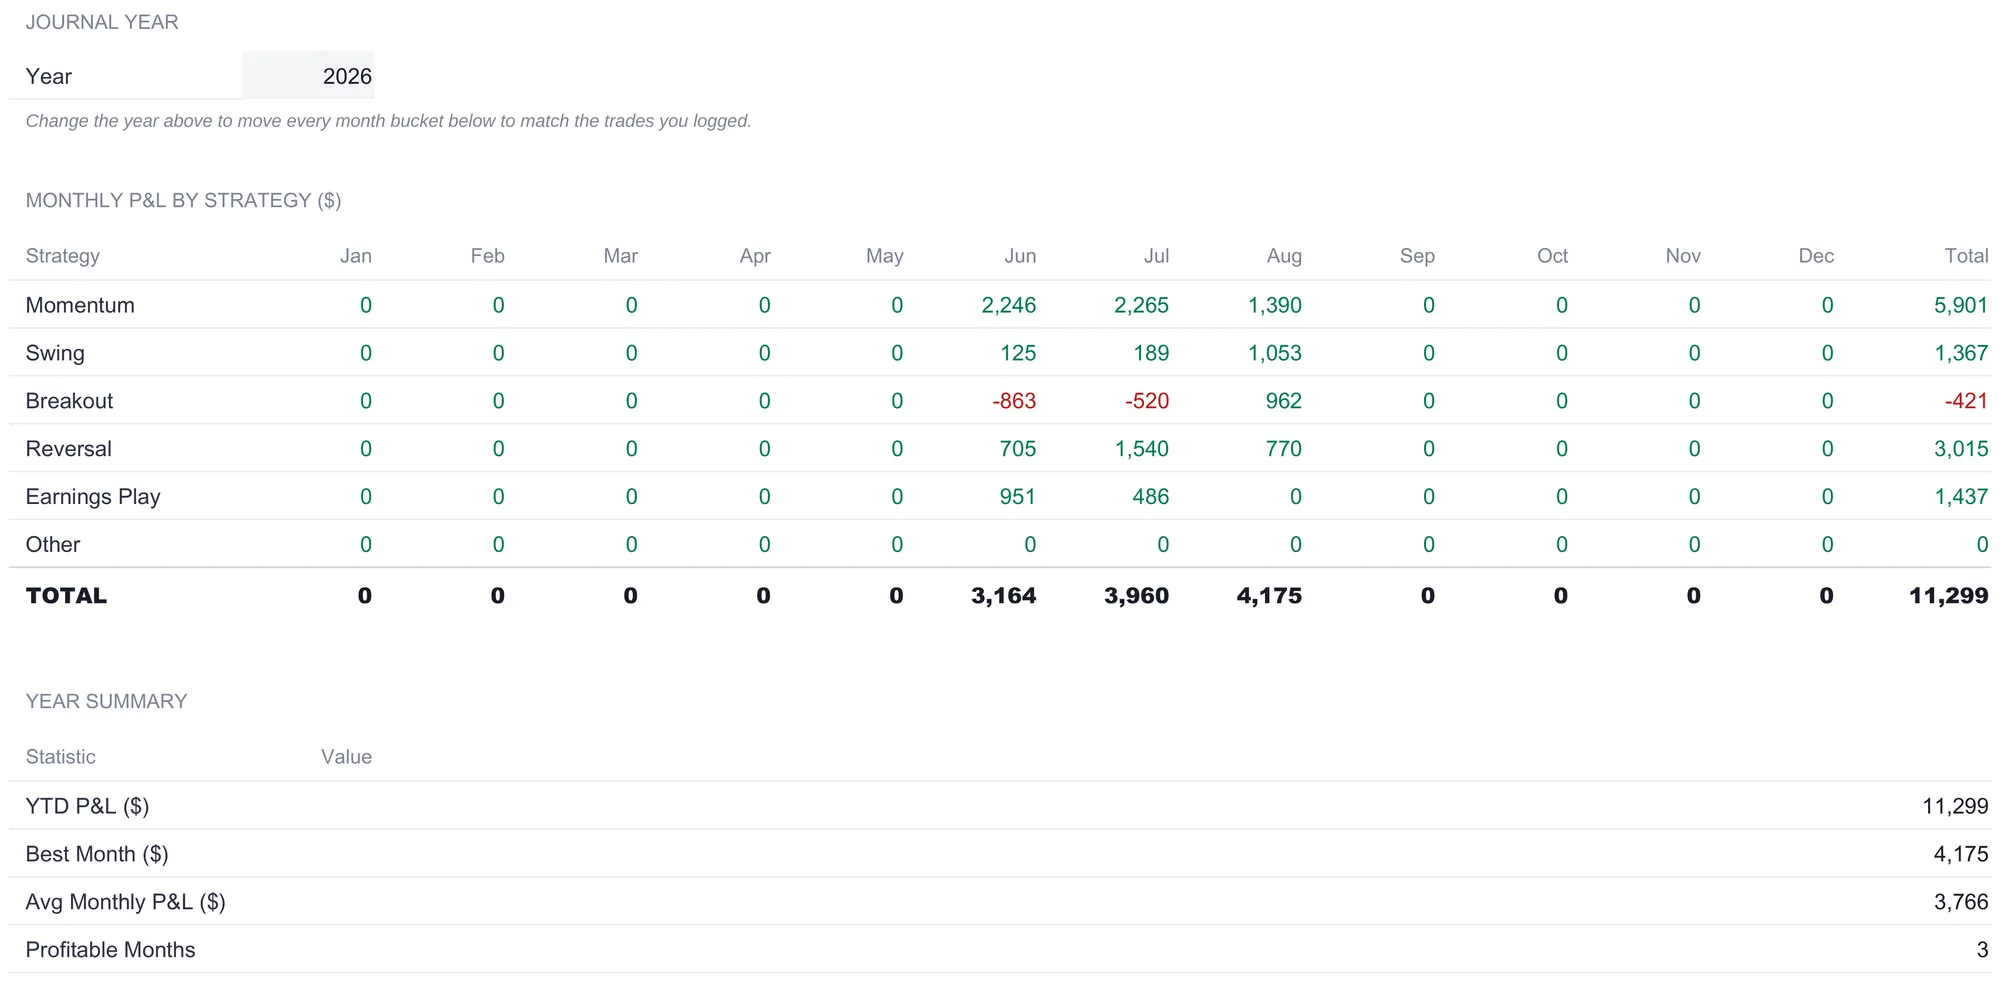Click the Breakout July loss -520
This screenshot has width=2000, height=989.
[1147, 401]
